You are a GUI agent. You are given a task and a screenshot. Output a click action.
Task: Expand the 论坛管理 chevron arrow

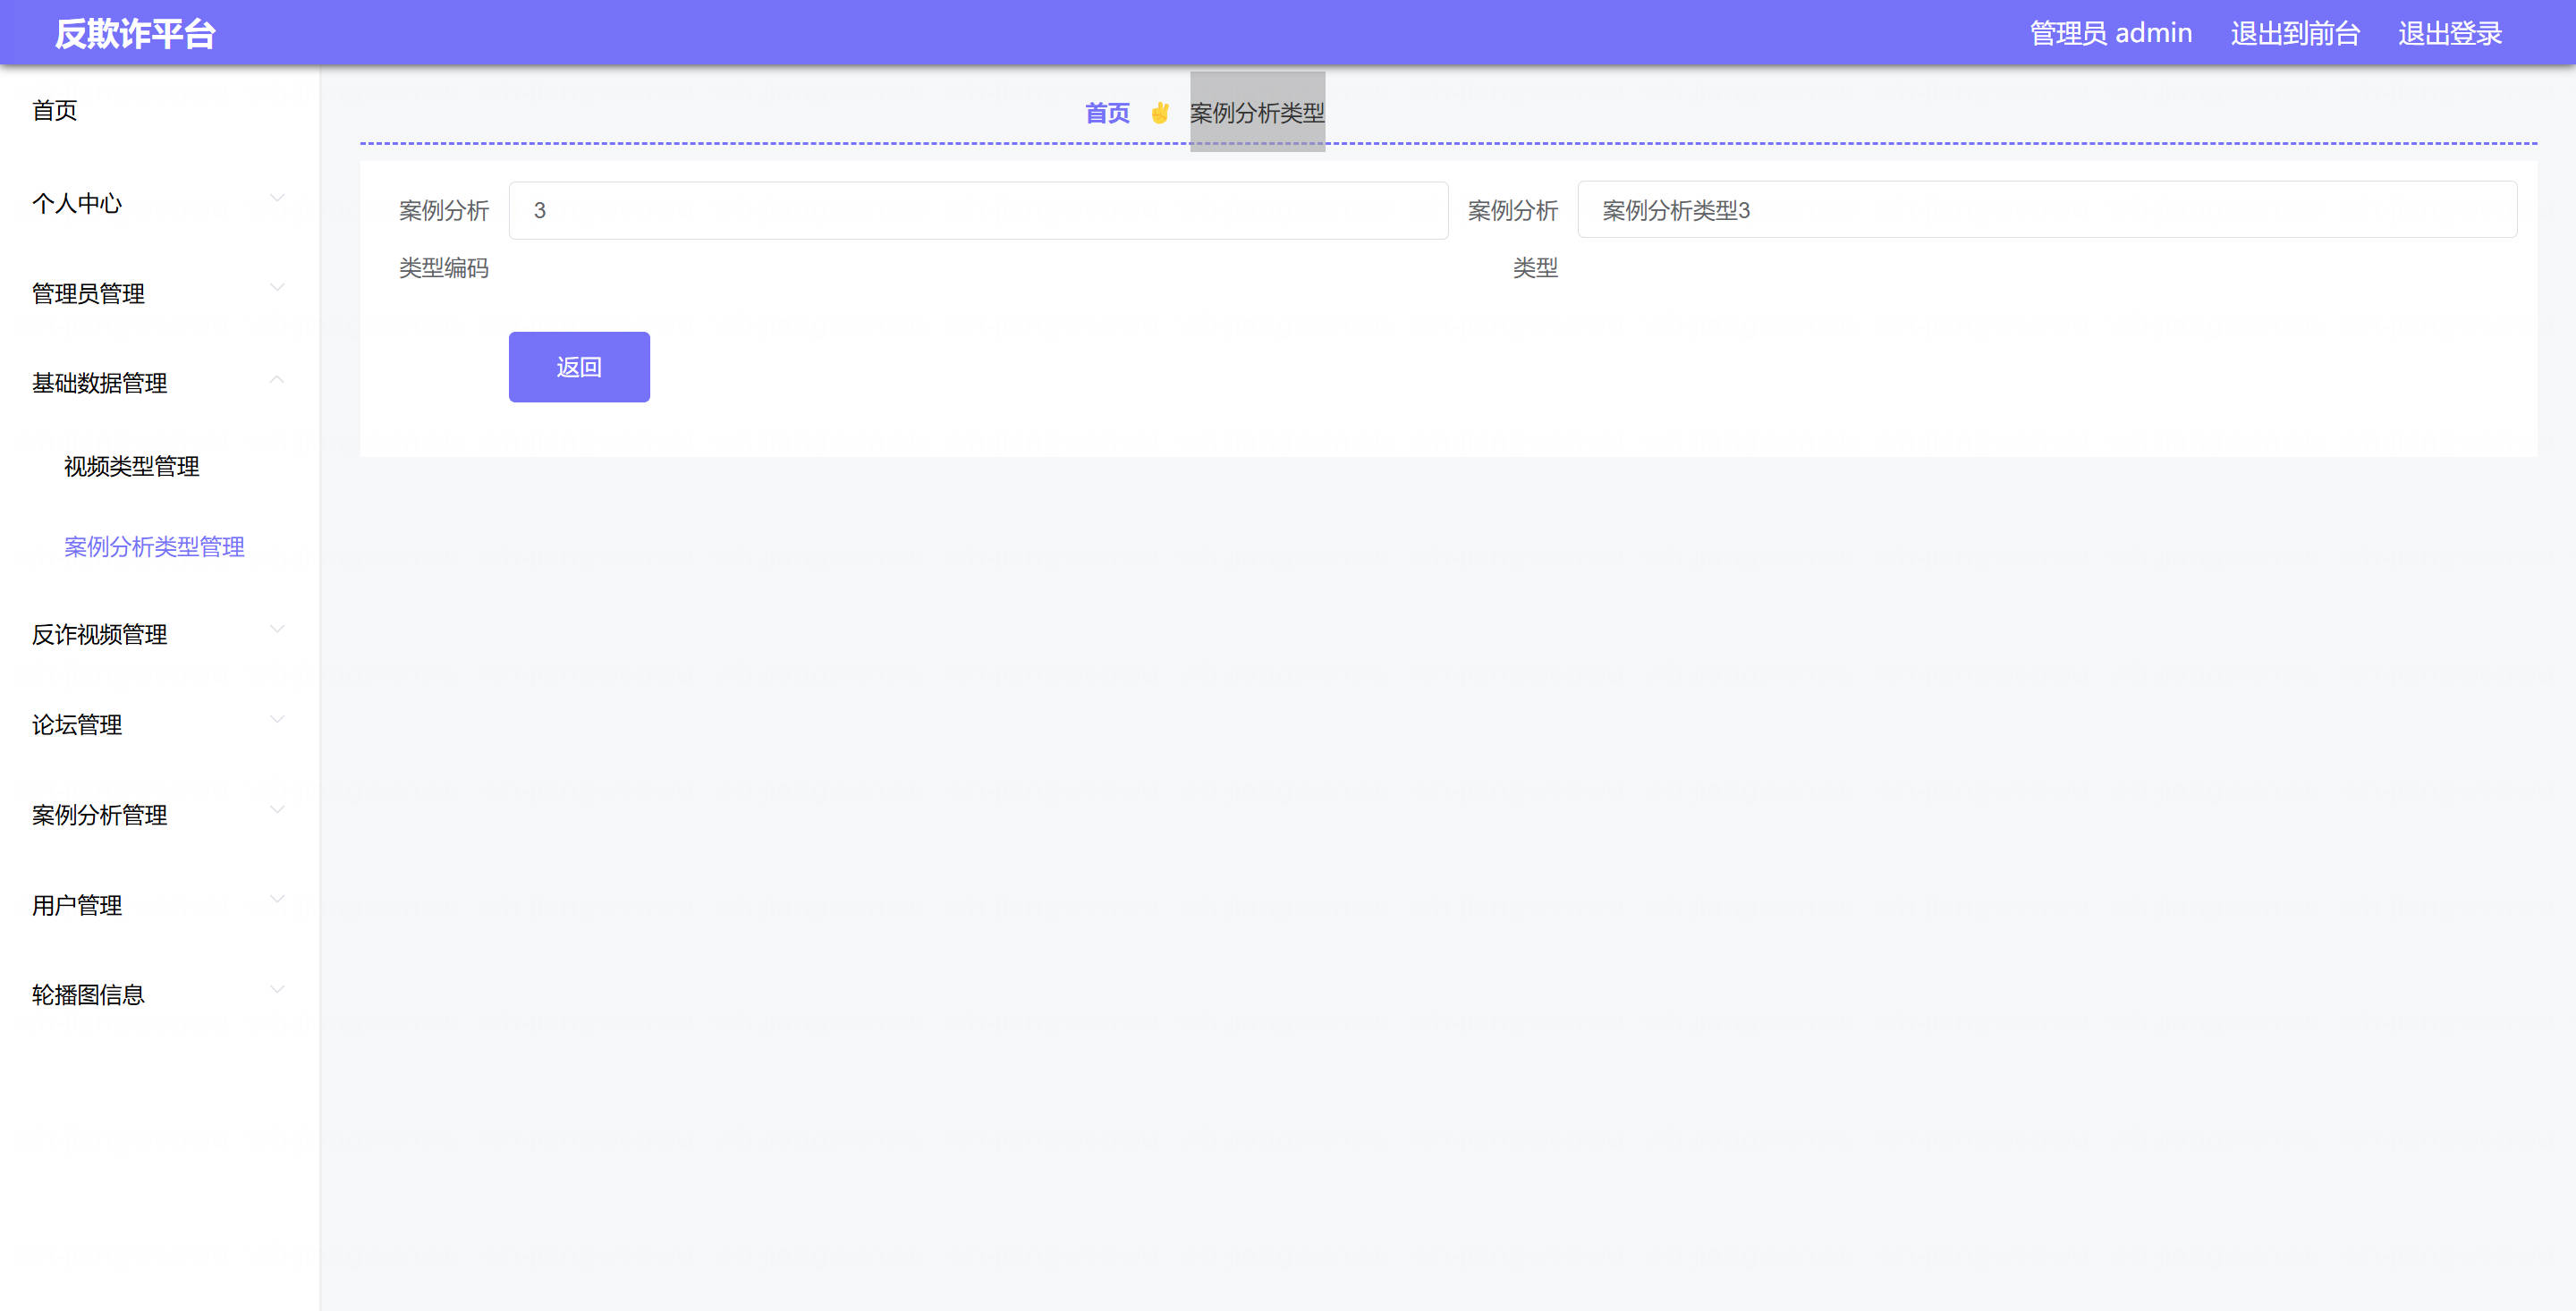(x=277, y=719)
